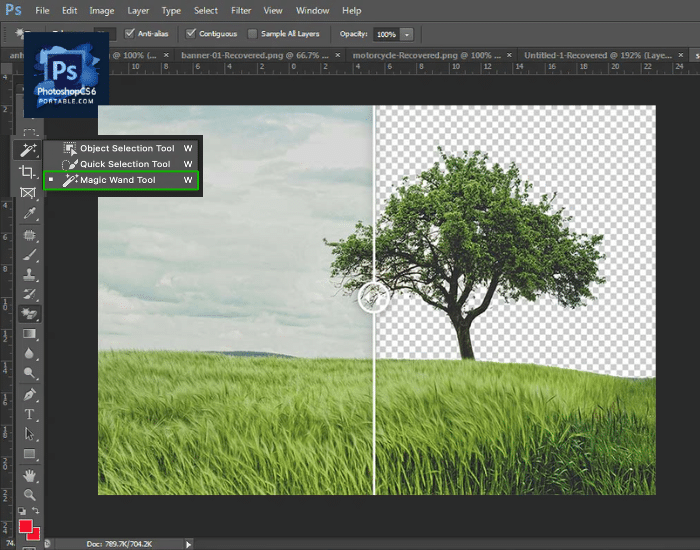Uncheck the Contiguous checkbox
Screen dimensions: 700x550
(191, 33)
